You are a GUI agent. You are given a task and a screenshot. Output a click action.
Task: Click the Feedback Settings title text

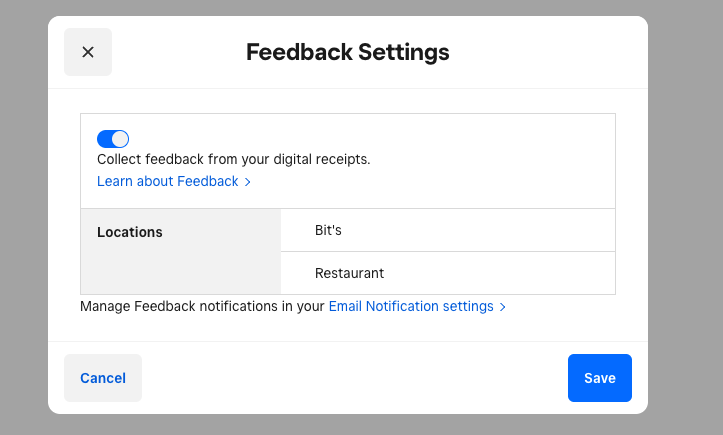click(x=347, y=52)
